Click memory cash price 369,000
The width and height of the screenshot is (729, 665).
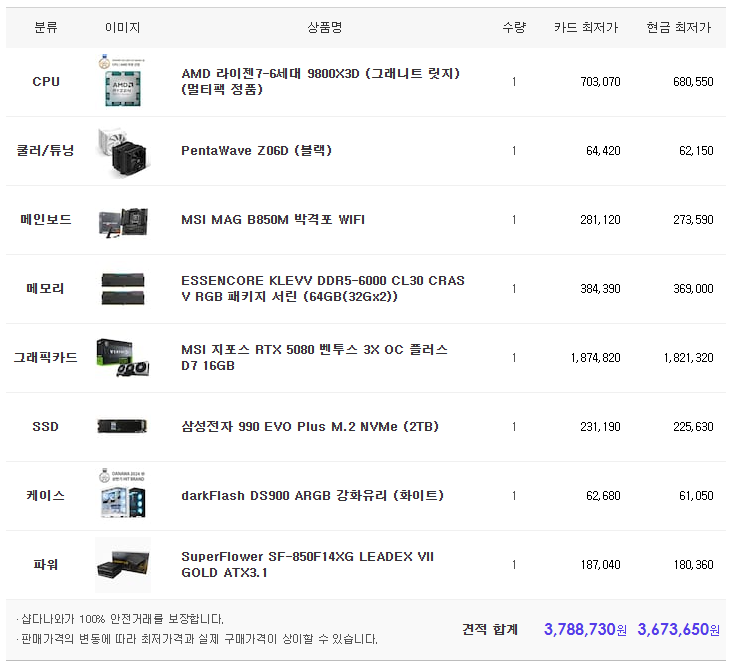click(x=693, y=289)
